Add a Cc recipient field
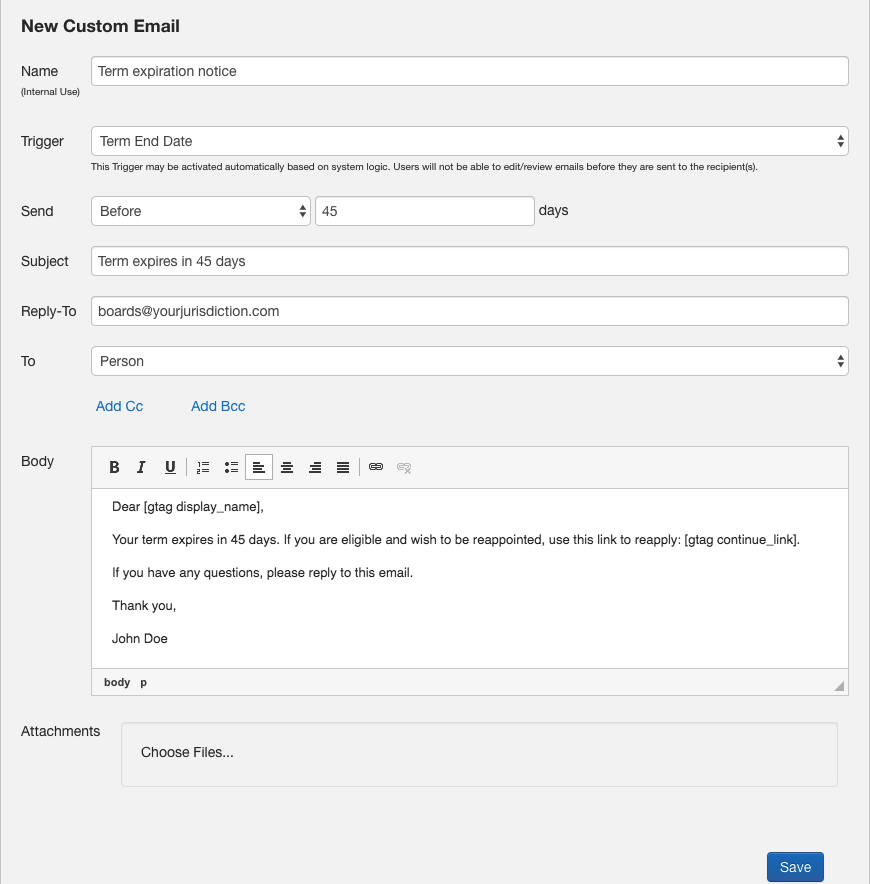 [119, 406]
